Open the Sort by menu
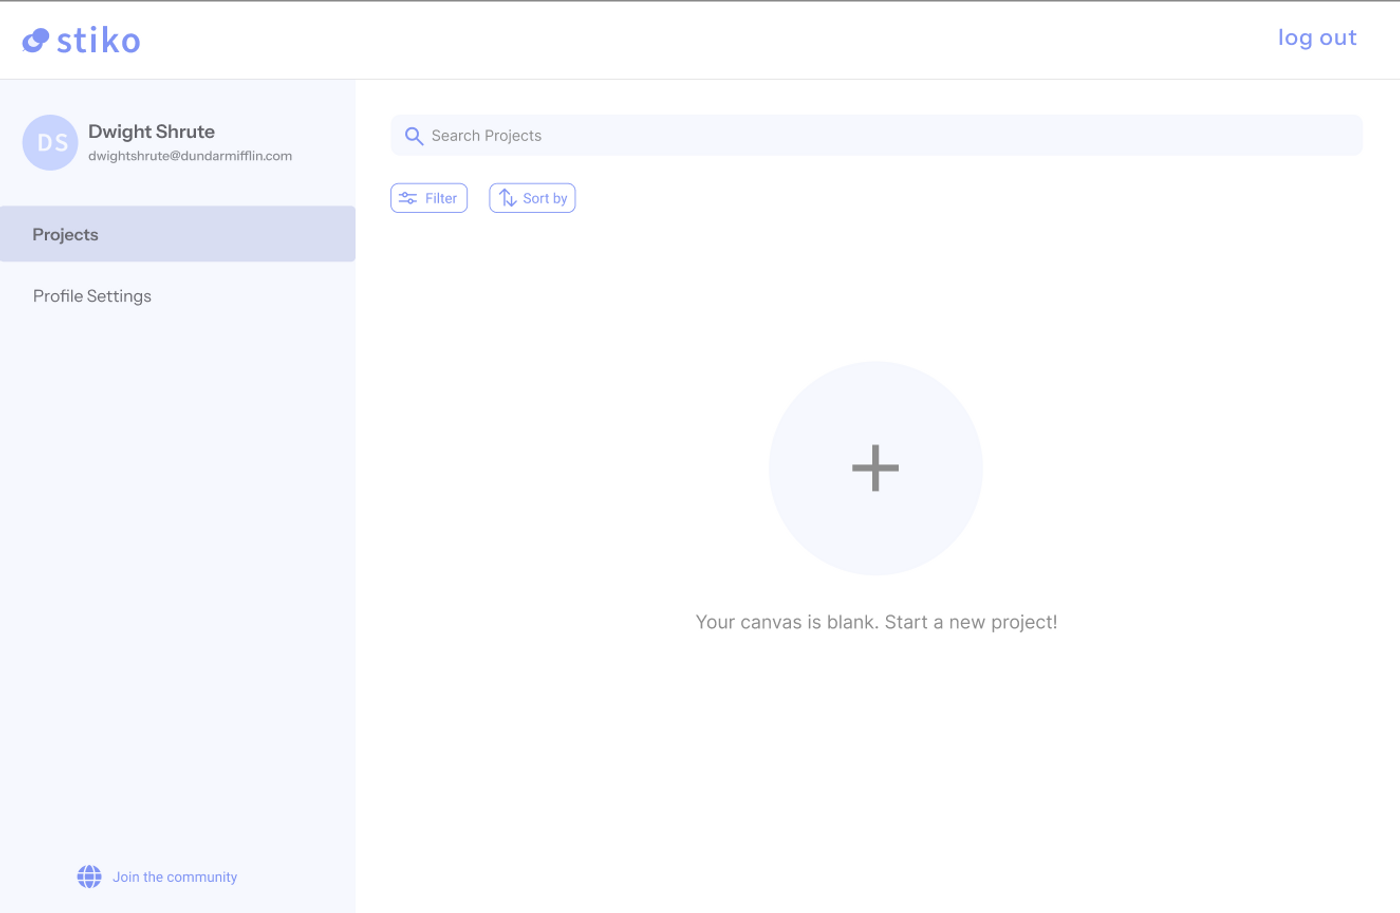 pos(532,198)
